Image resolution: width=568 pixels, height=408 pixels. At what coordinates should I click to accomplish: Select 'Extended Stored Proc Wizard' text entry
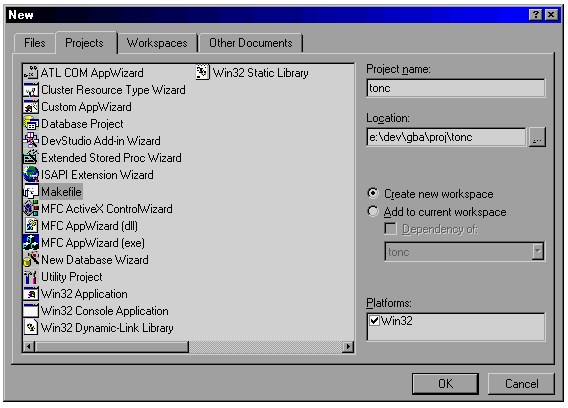point(111,158)
